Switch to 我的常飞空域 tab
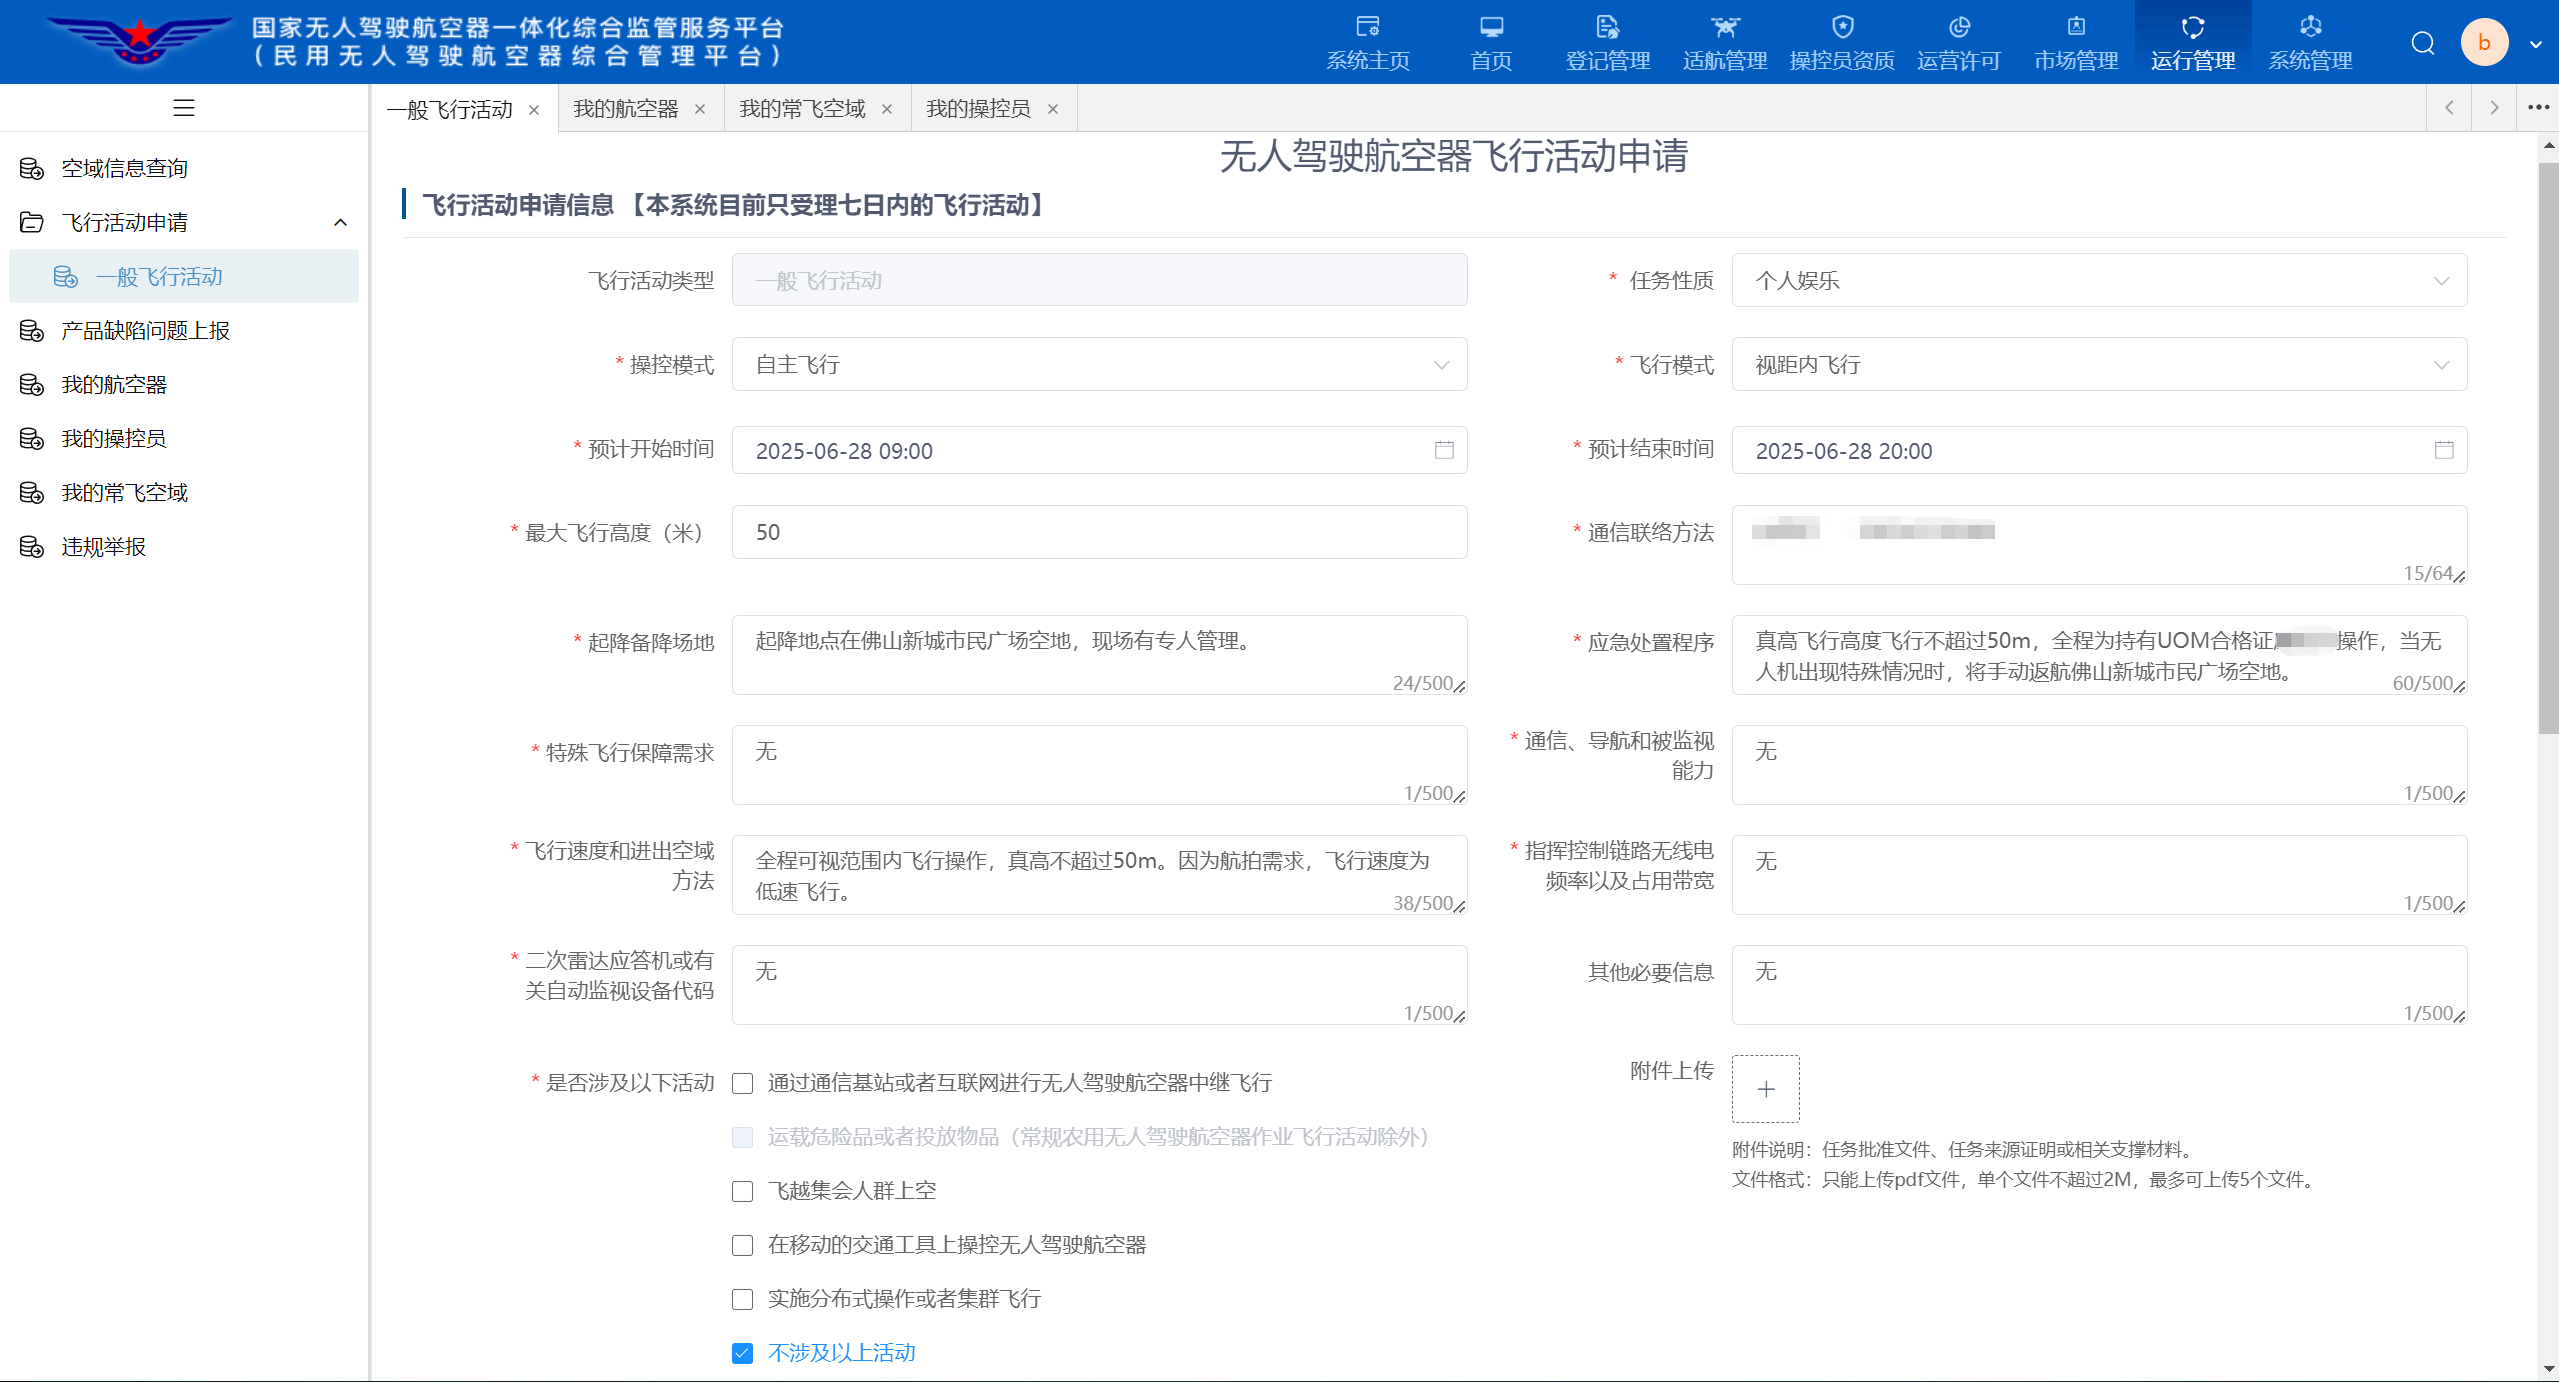The height and width of the screenshot is (1382, 2559). [802, 109]
